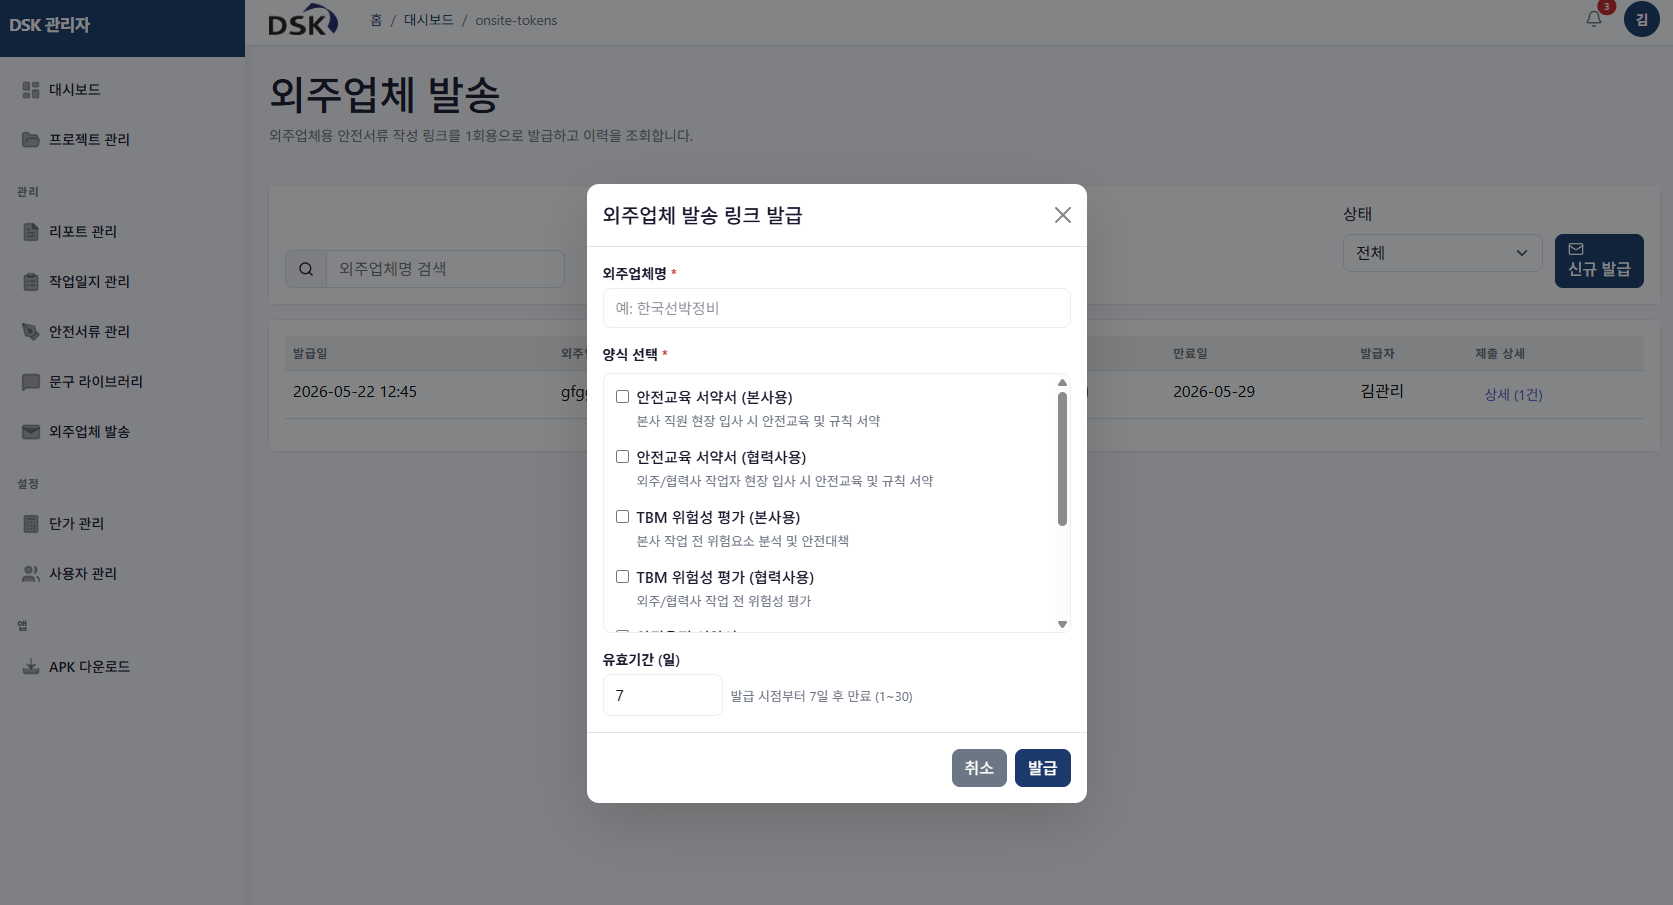1673x905 pixels.
Task: Click the search magnifier icon
Action: tap(306, 269)
